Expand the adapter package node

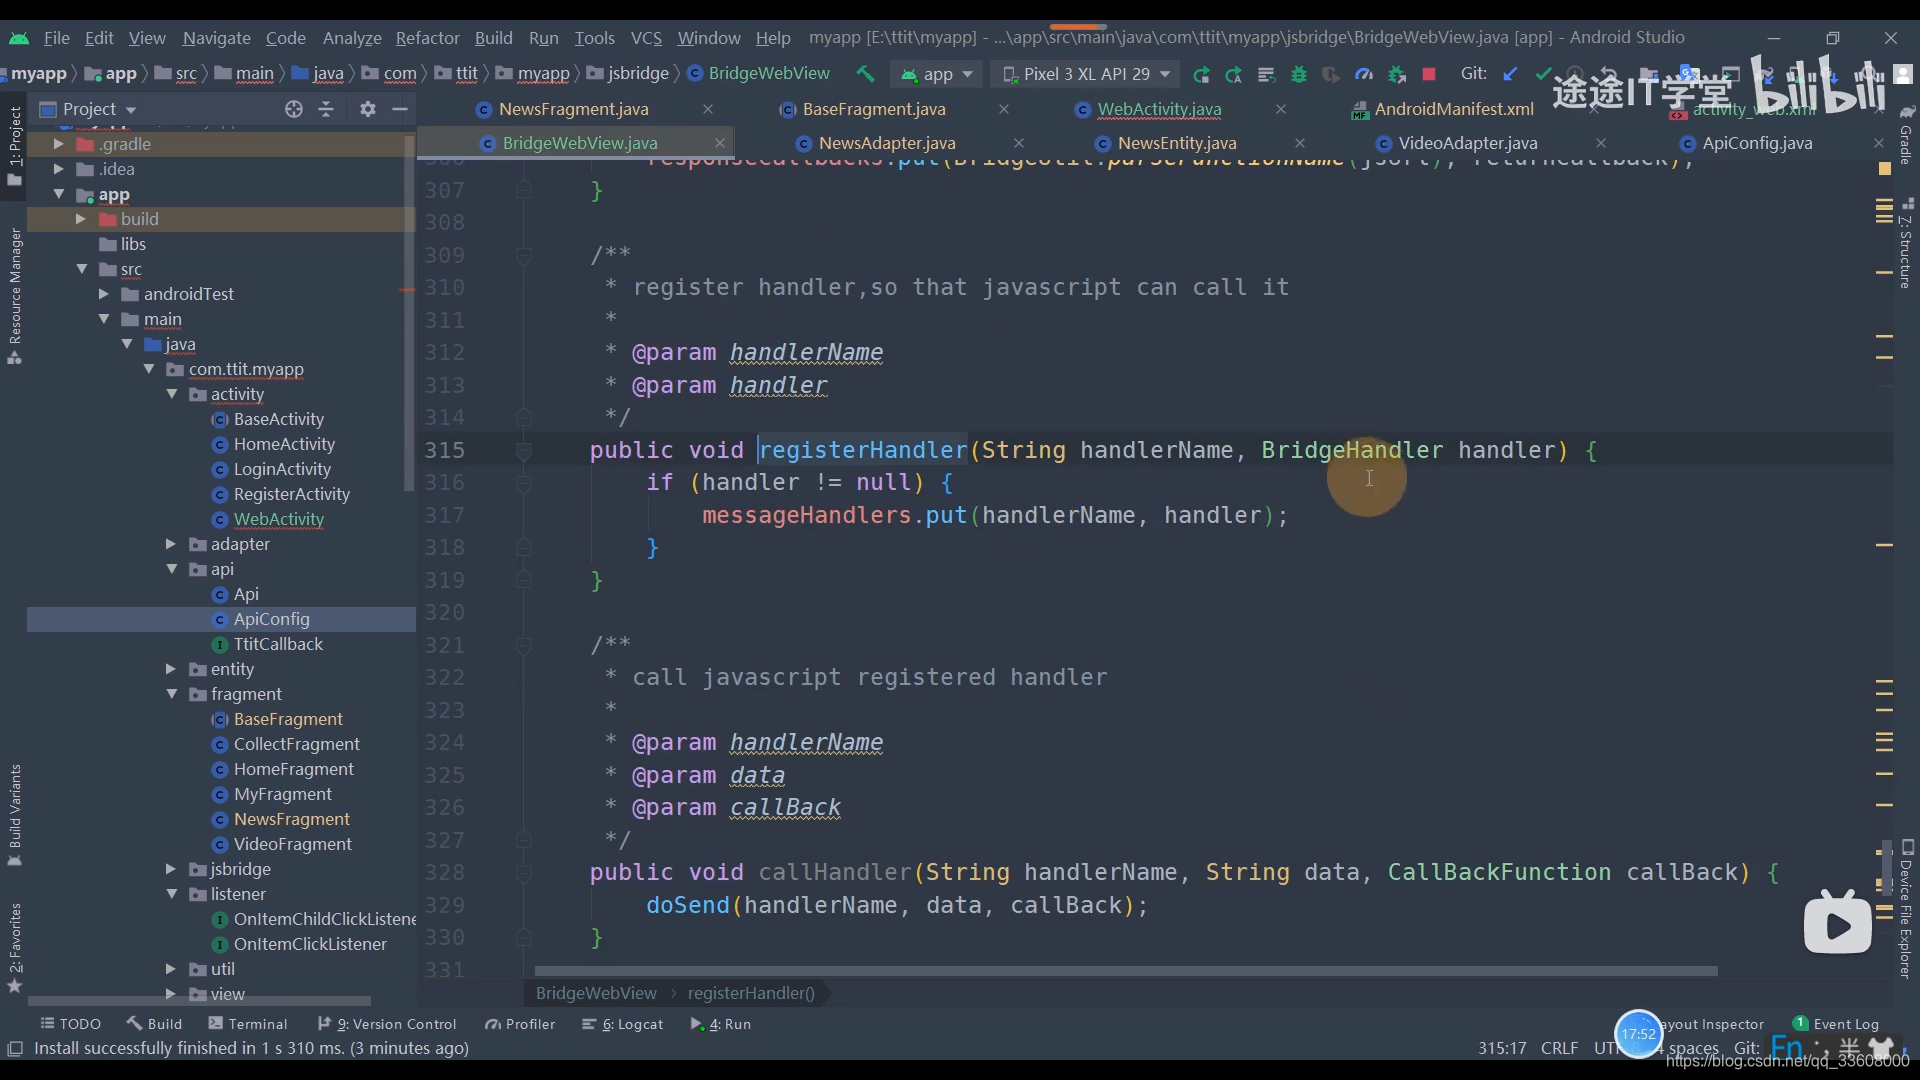pos(170,544)
